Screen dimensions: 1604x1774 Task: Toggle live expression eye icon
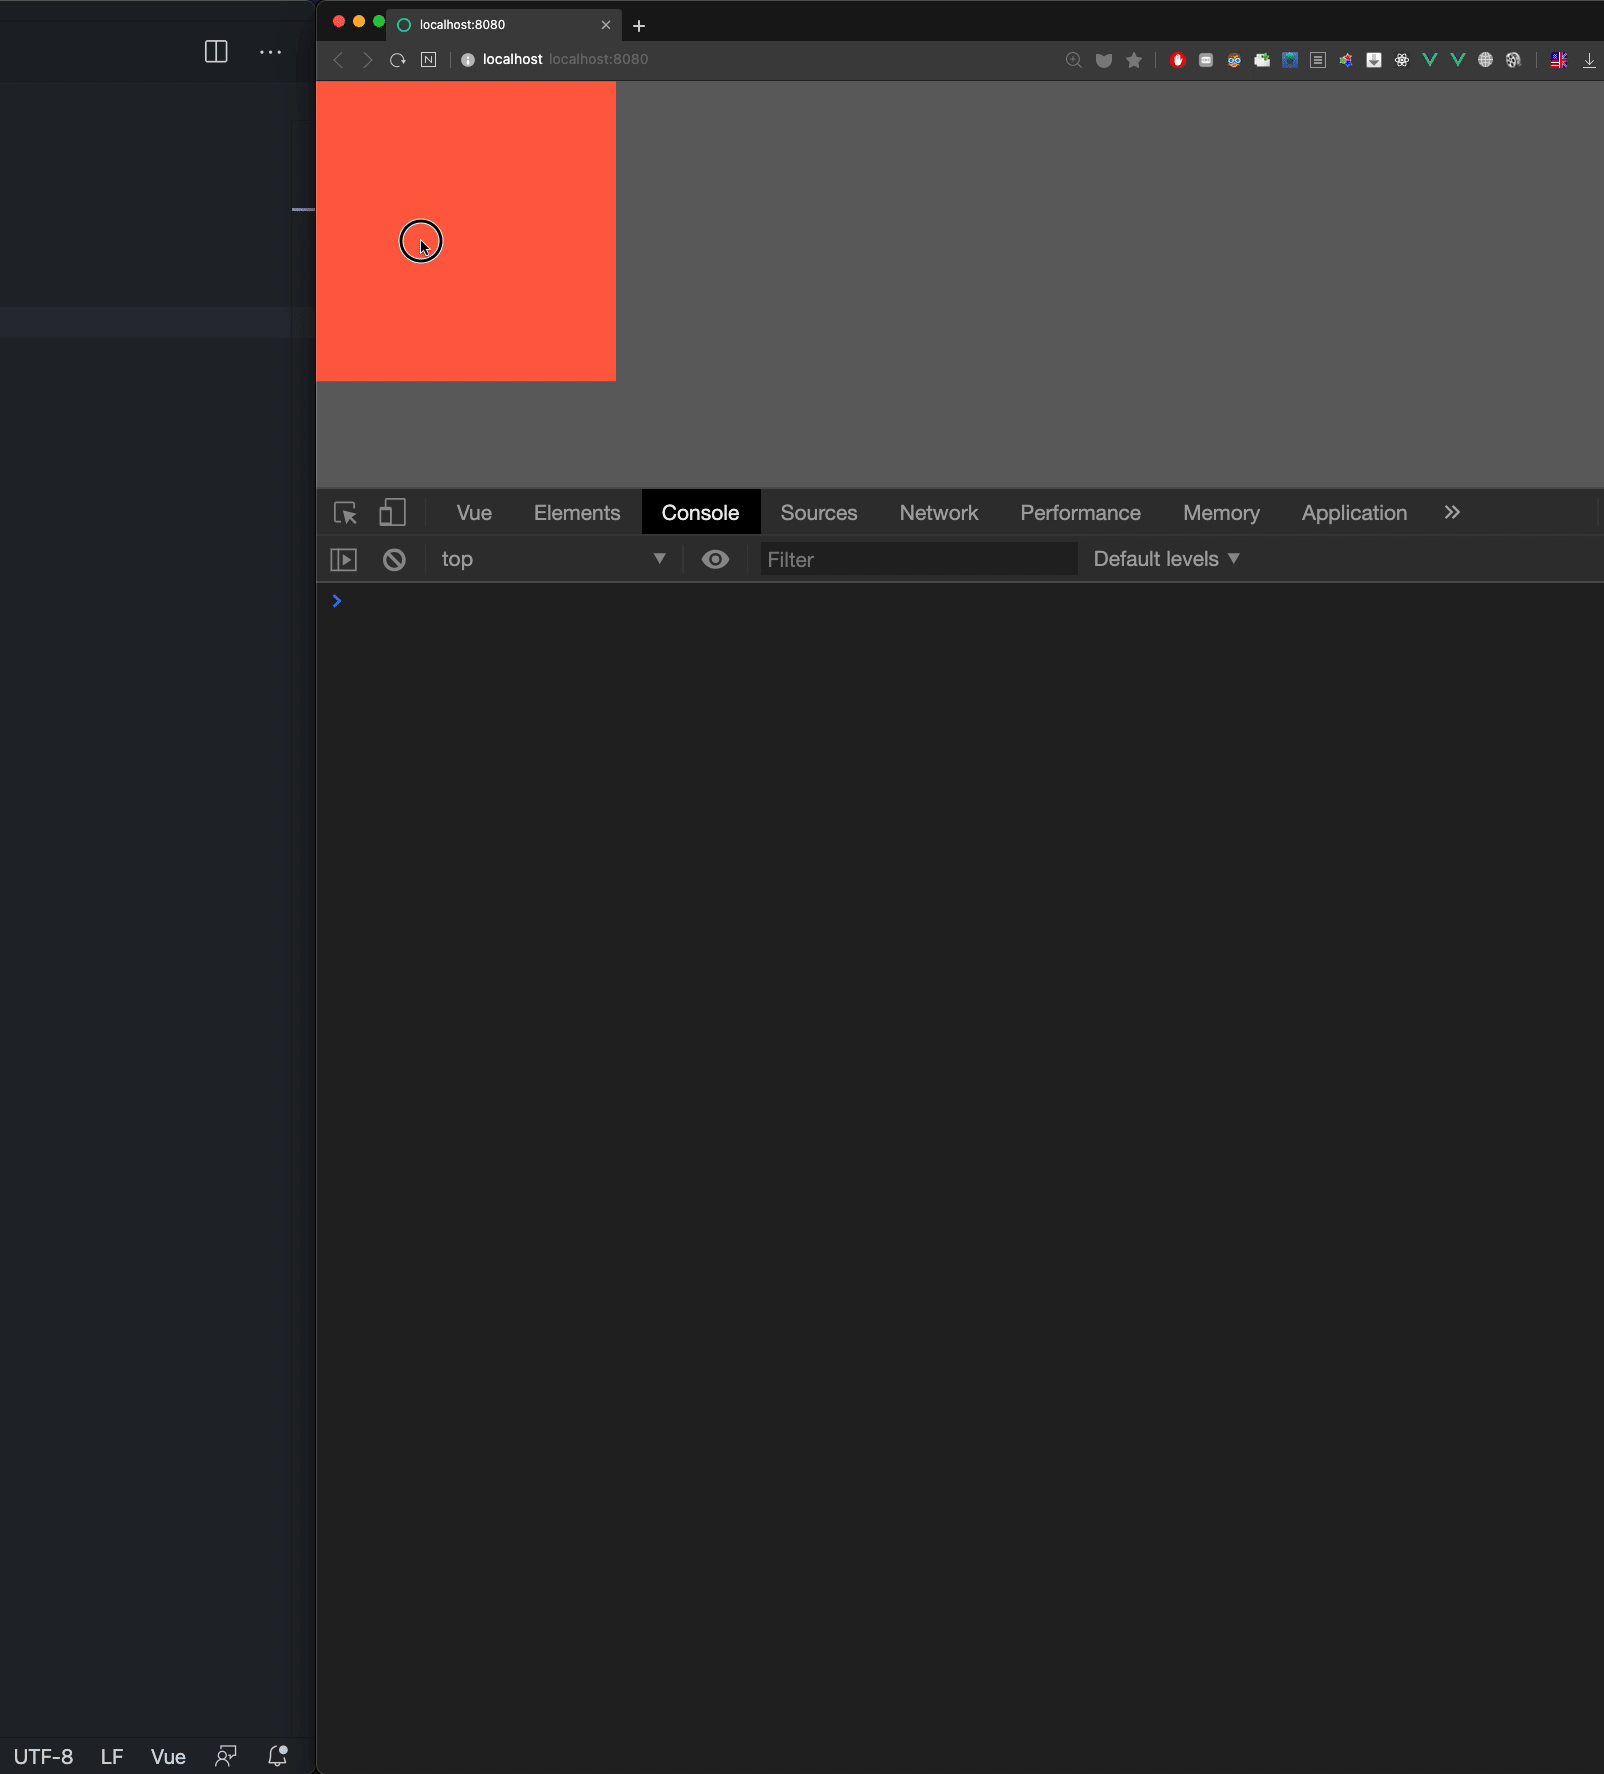click(x=715, y=559)
